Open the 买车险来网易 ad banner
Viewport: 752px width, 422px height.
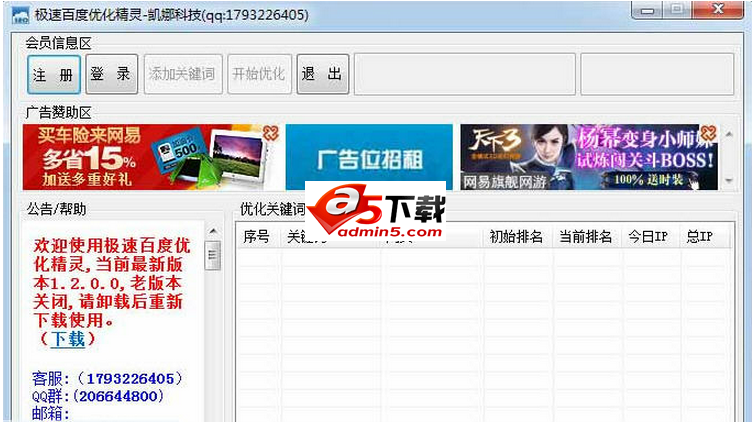(x=151, y=157)
